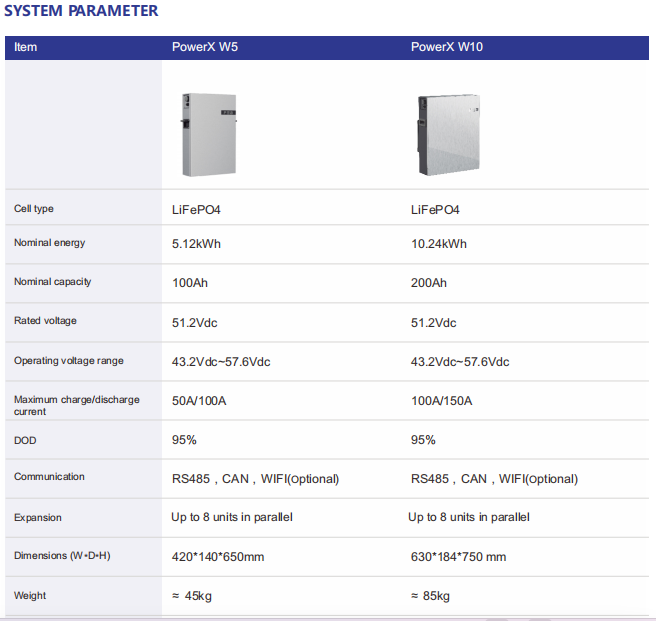Image resolution: width=656 pixels, height=621 pixels.
Task: Click the PowerX W5 column header
Action: click(x=205, y=46)
